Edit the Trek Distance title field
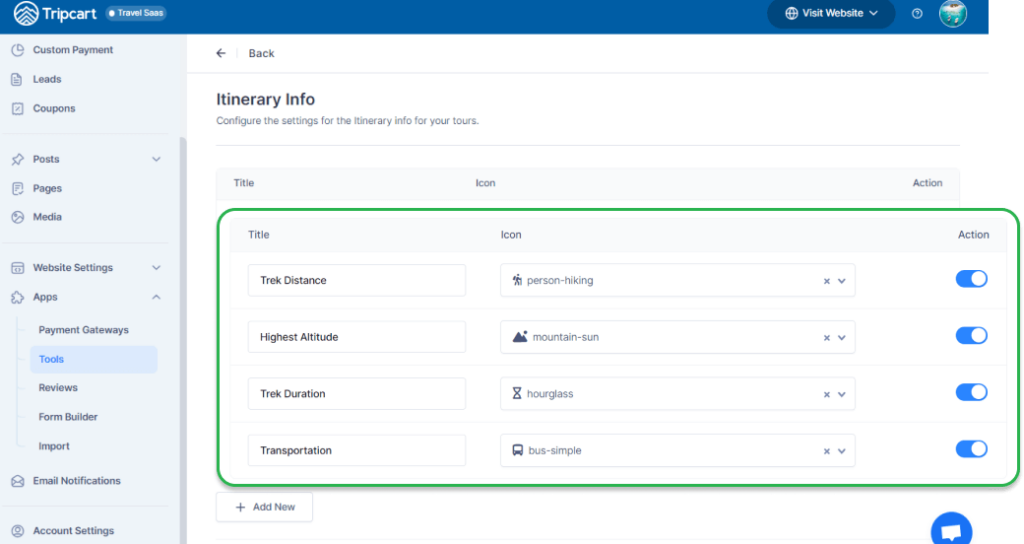The height and width of the screenshot is (544, 1024). coord(357,280)
